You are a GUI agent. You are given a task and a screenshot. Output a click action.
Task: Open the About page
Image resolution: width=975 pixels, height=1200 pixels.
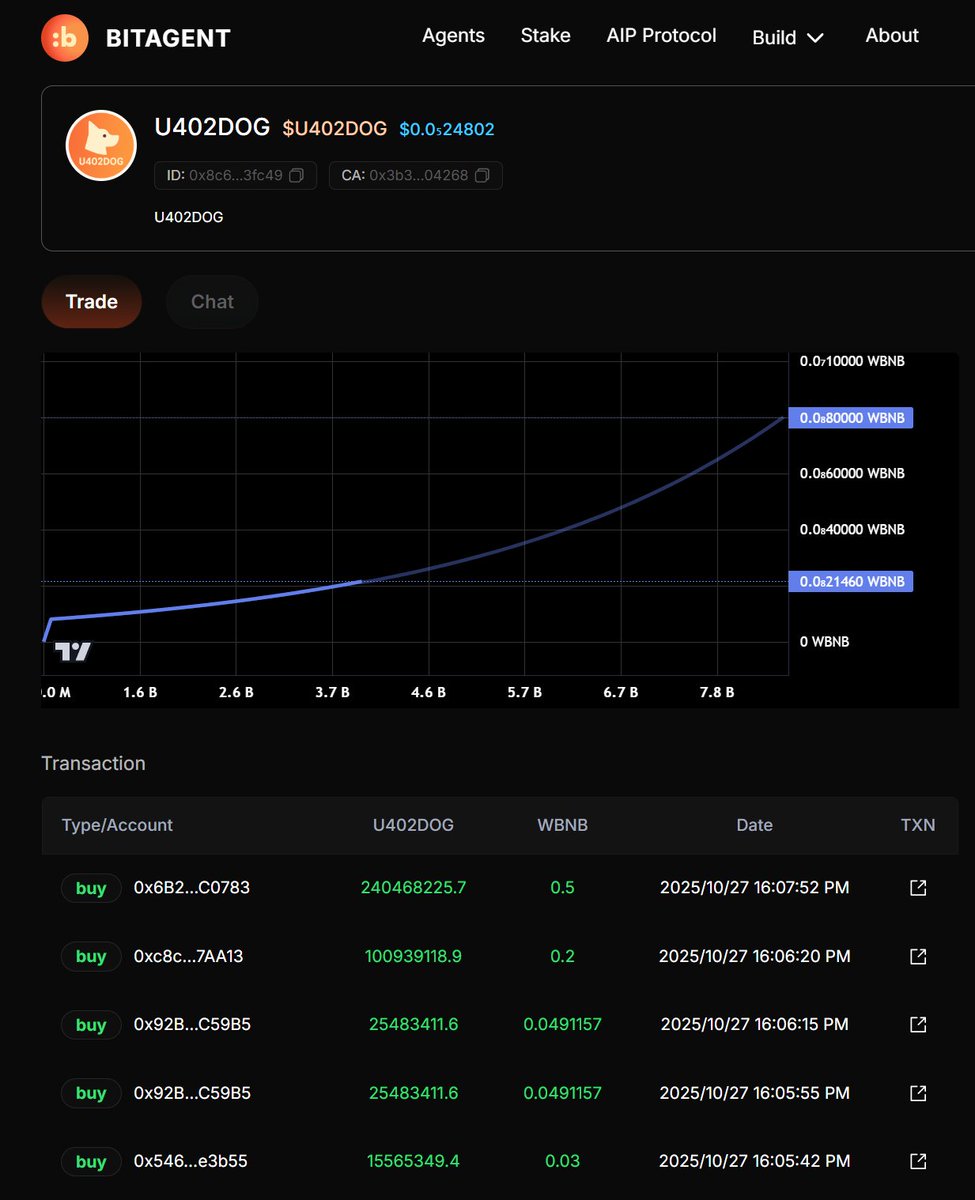891,36
